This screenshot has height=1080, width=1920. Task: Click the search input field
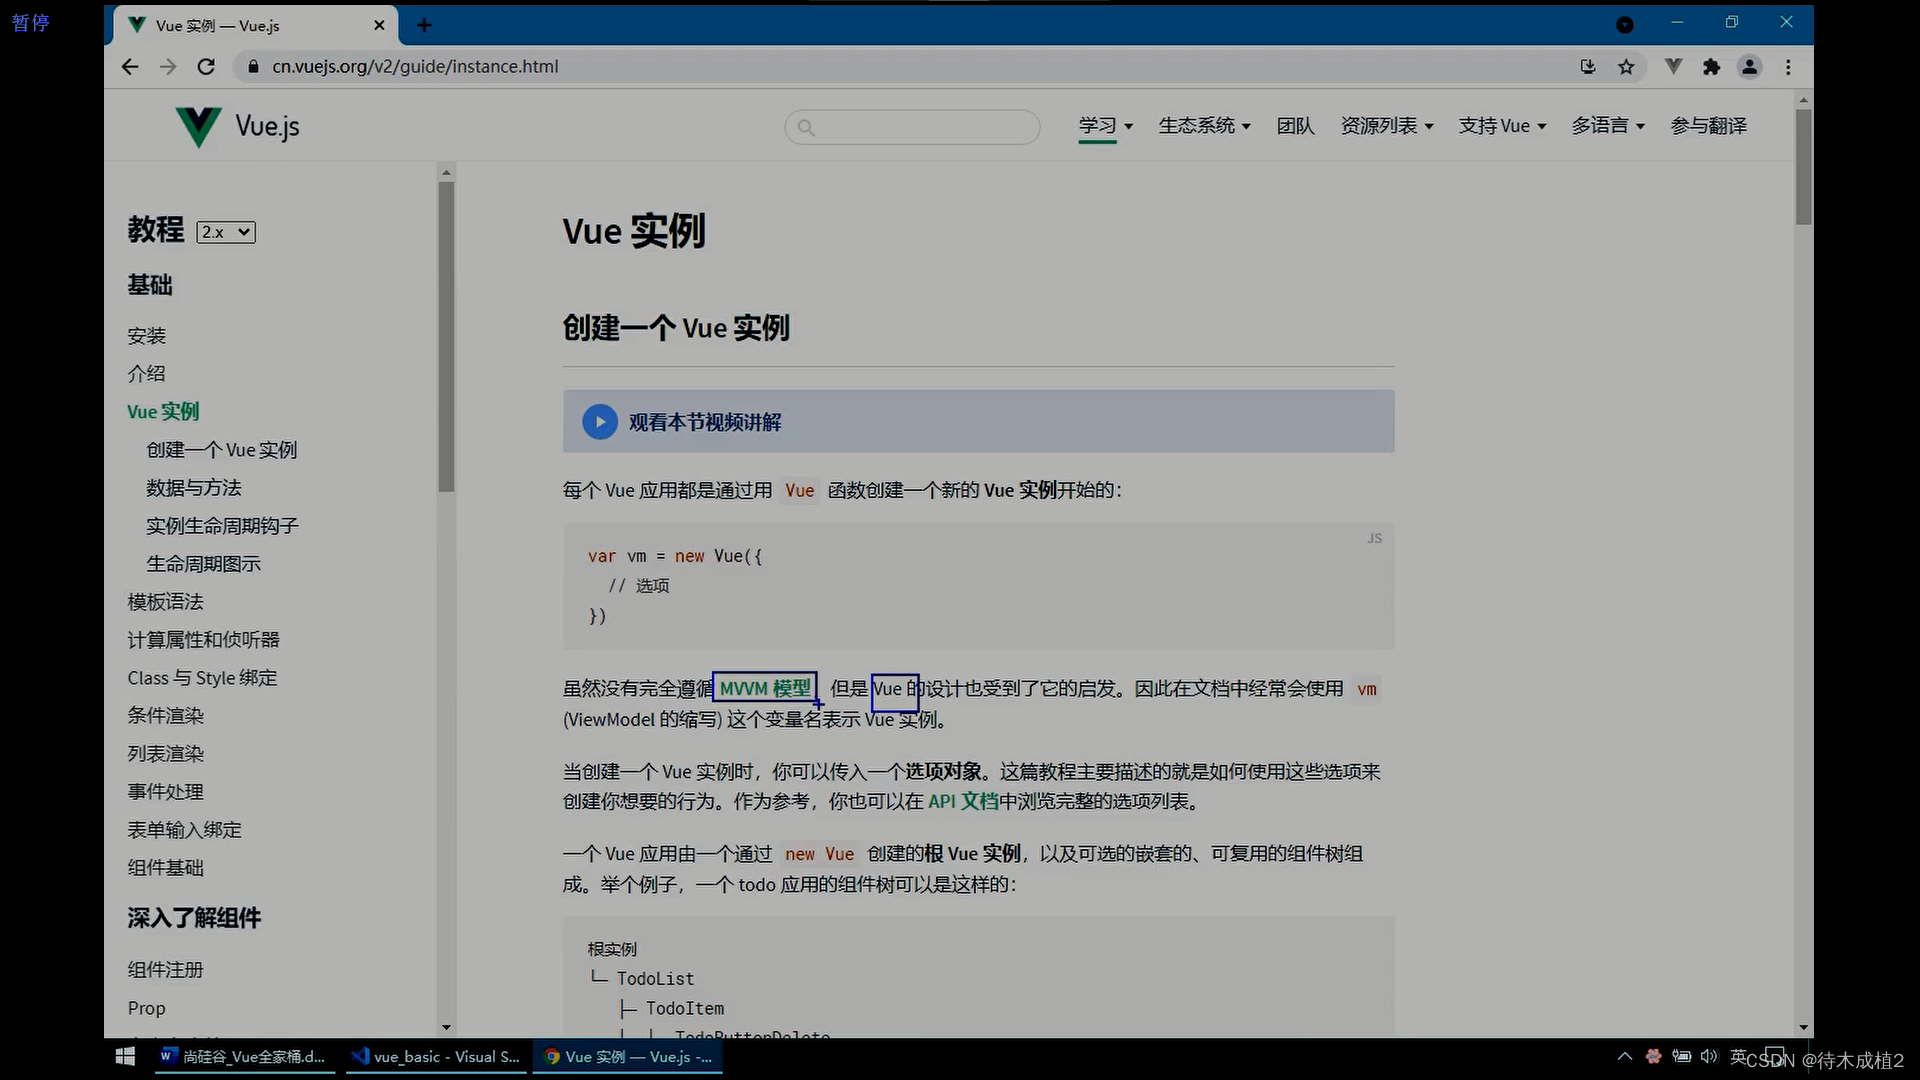tap(912, 127)
